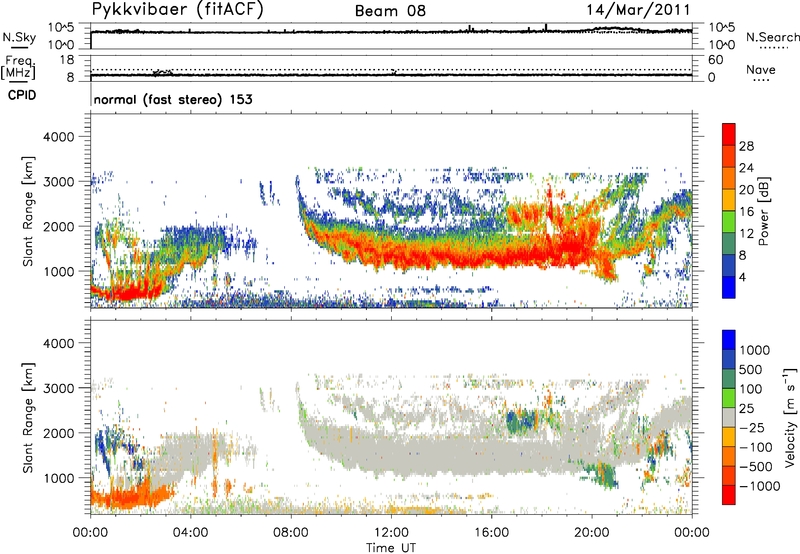This screenshot has height=554, width=800.
Task: Click the '-100' label on the Velocity color bar
Action: 756,447
